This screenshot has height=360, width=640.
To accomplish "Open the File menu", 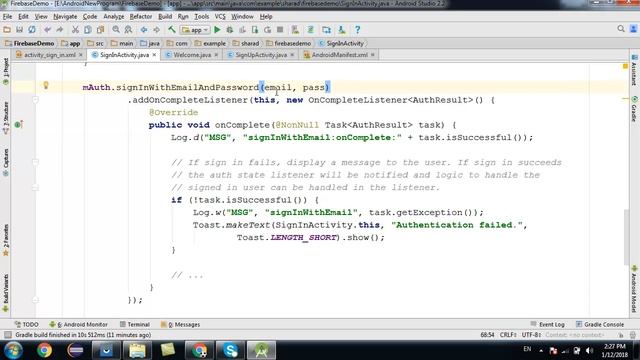I will click(7, 16).
